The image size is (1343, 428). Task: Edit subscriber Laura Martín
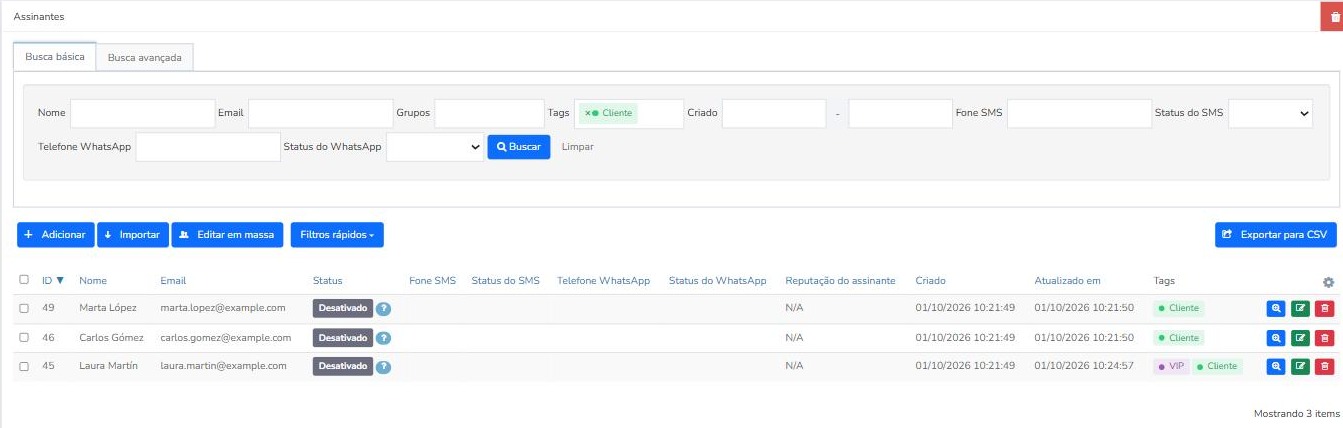[x=1300, y=367]
